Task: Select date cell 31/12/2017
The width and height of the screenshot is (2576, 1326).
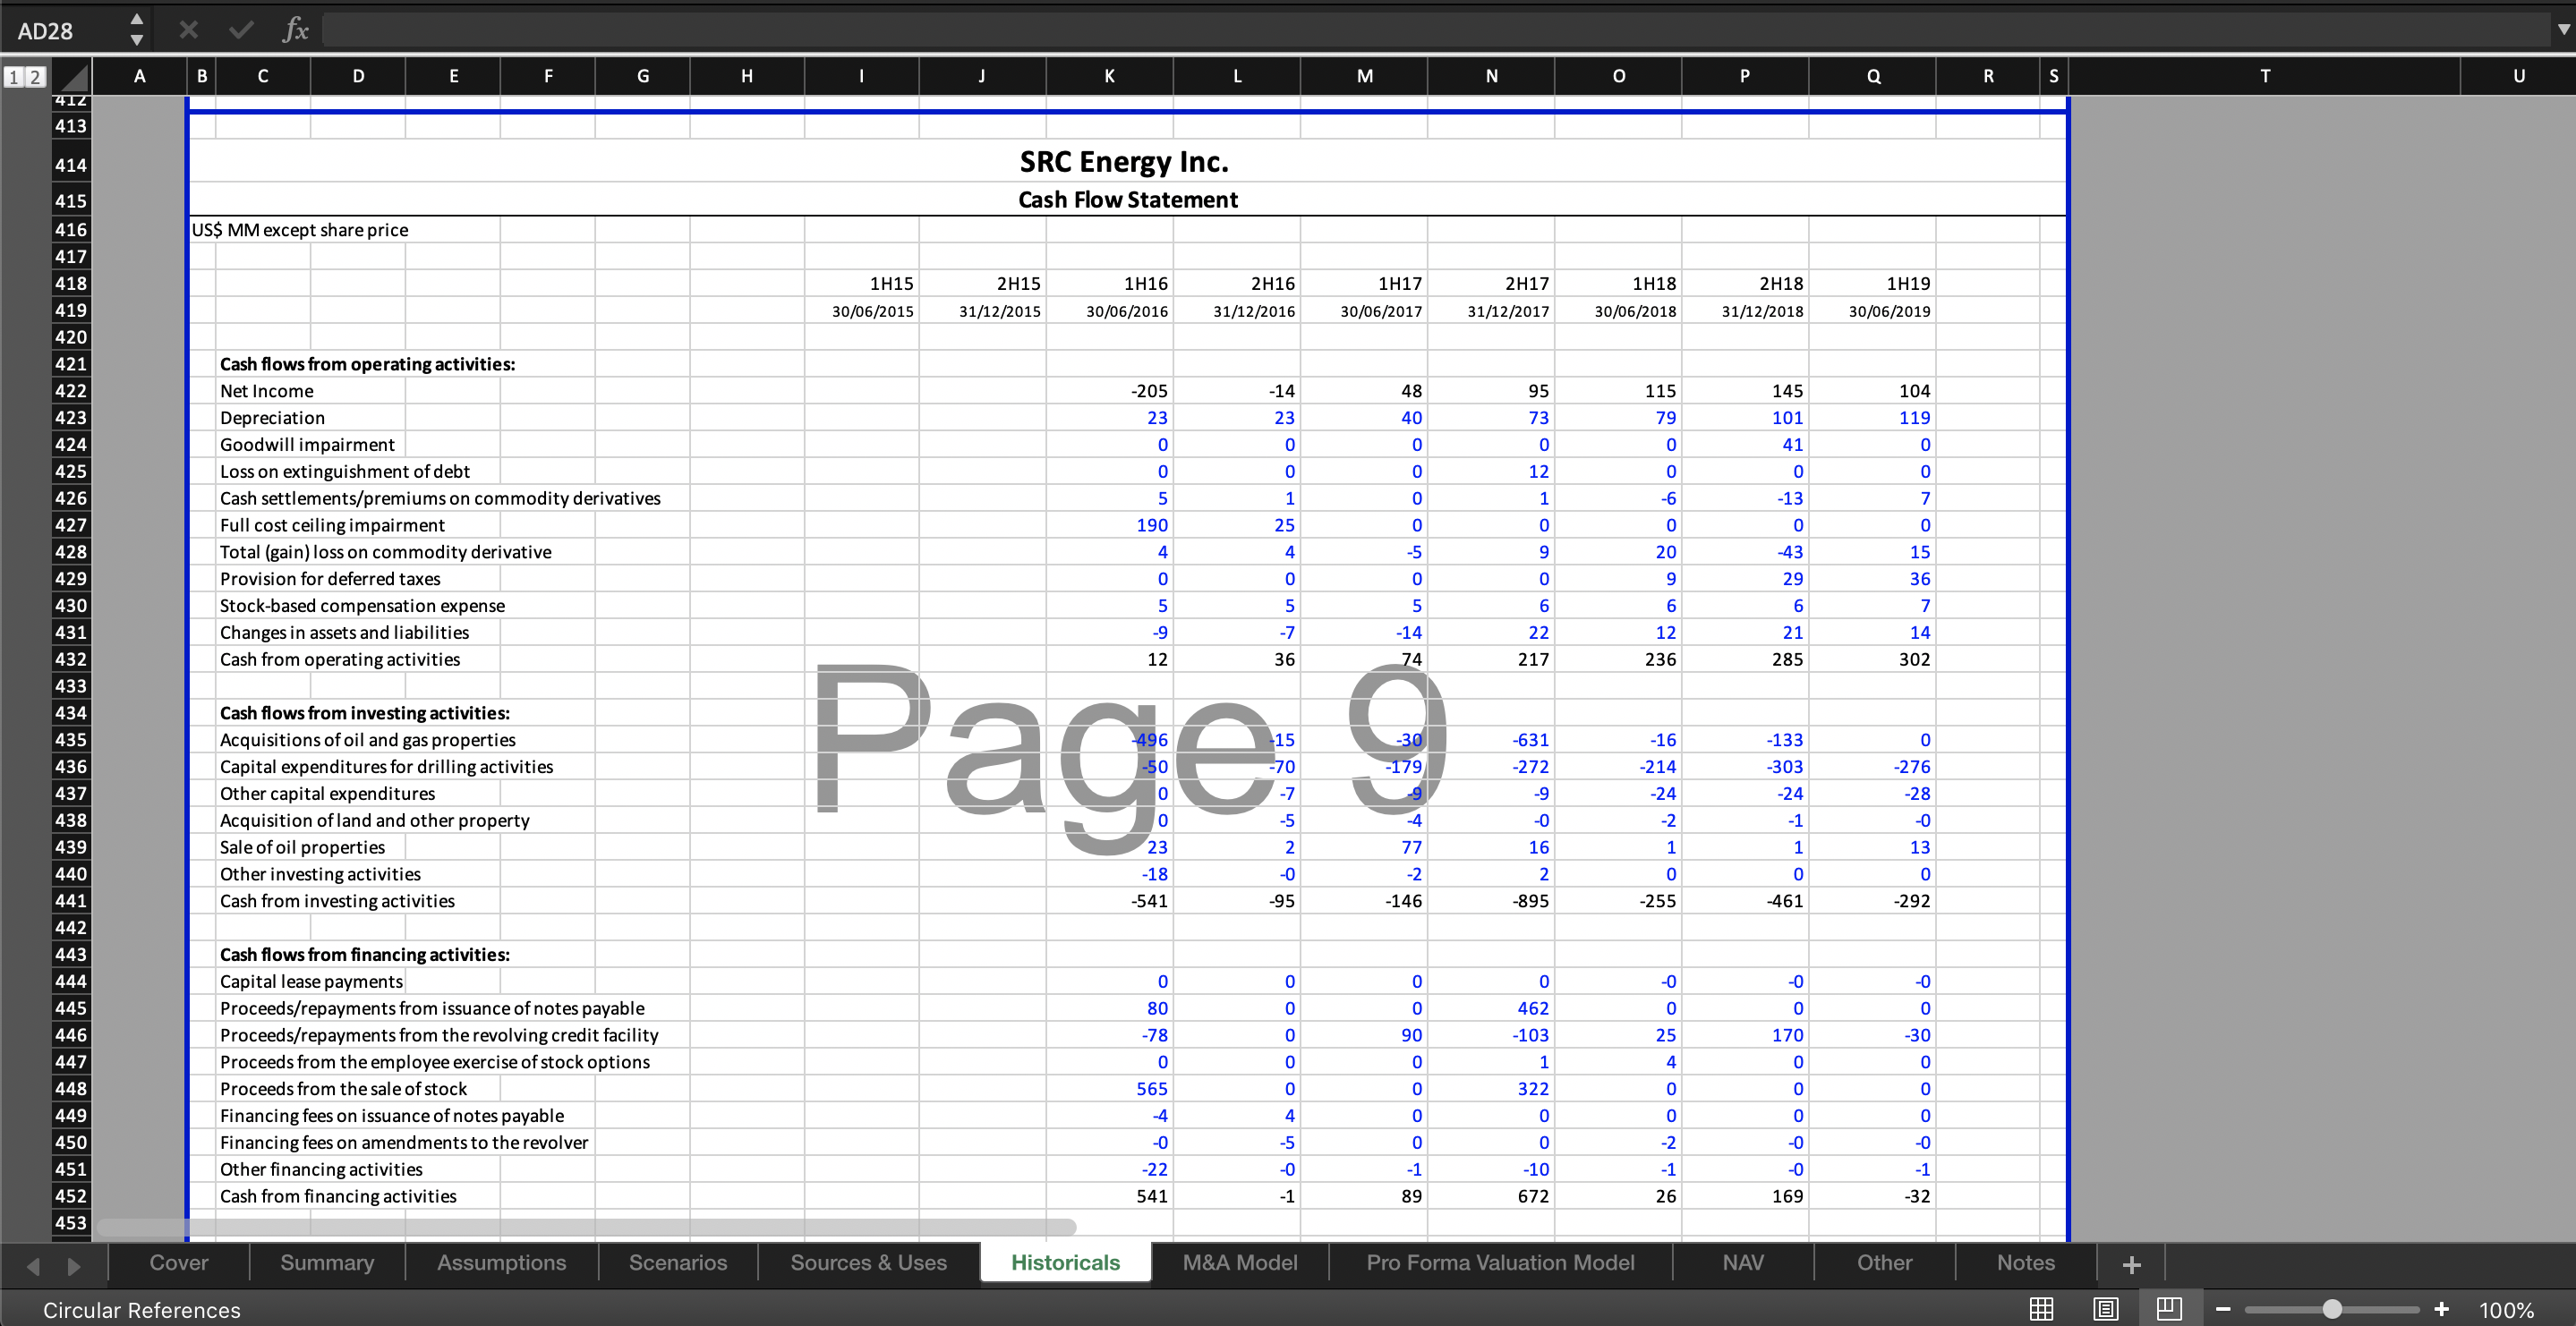Action: [x=1491, y=311]
